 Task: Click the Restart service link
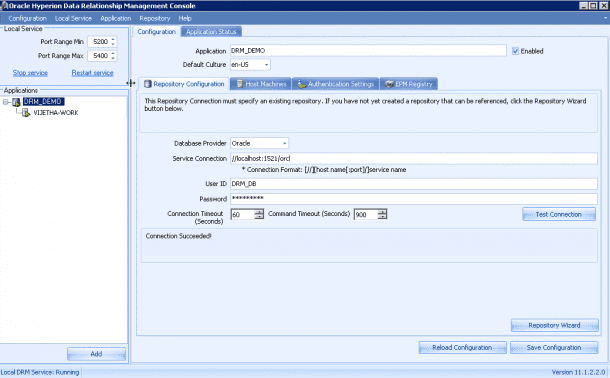coord(93,73)
